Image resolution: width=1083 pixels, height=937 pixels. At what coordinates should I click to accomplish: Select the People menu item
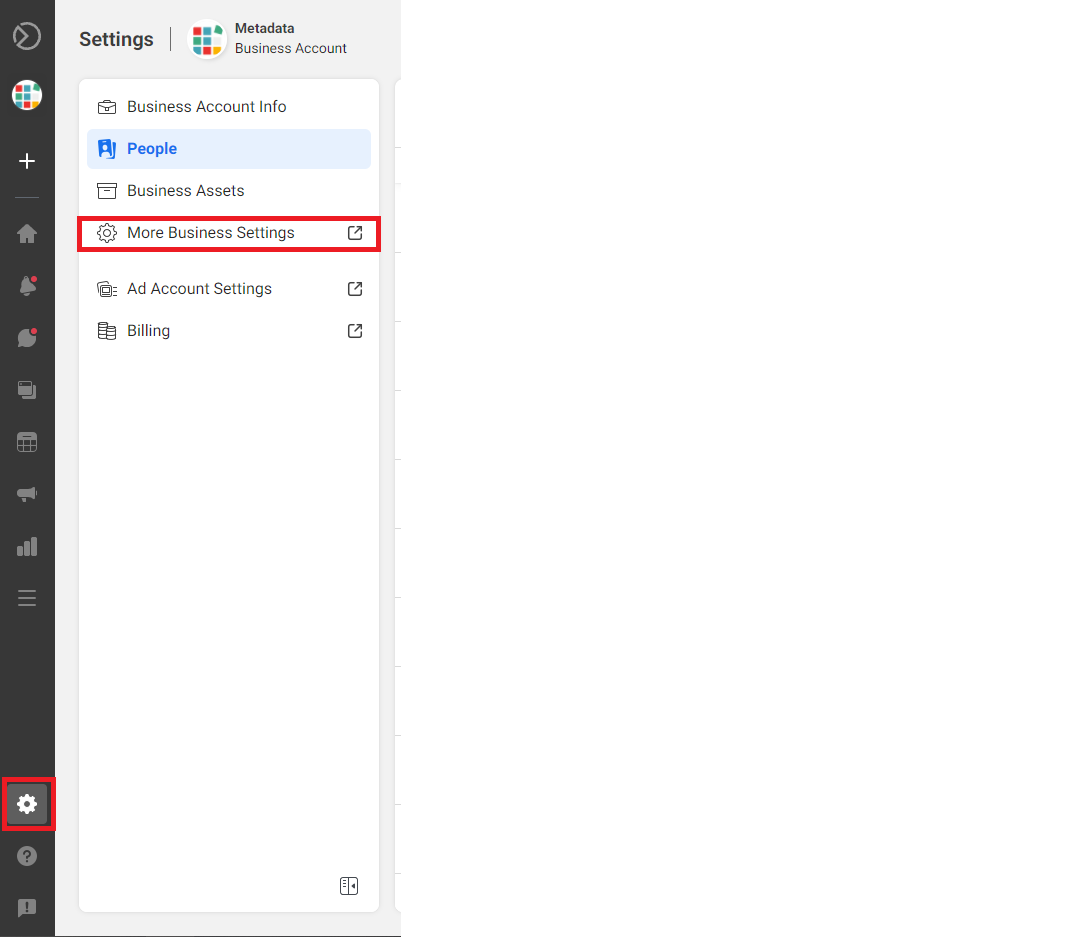click(x=152, y=149)
